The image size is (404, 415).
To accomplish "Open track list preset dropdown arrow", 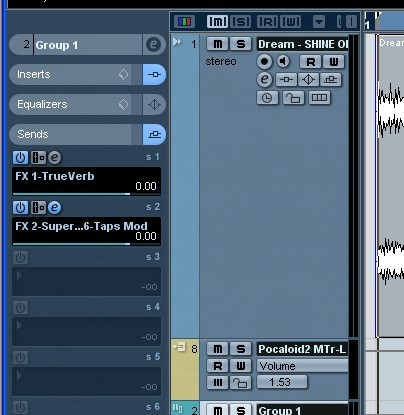I will point(319,22).
